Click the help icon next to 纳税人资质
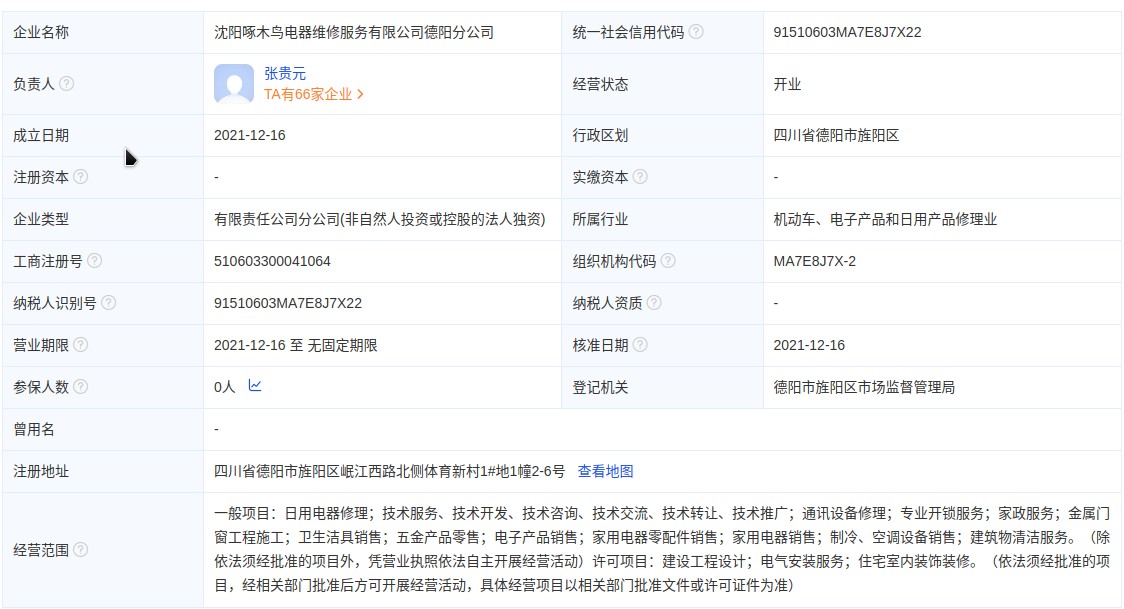The height and width of the screenshot is (609, 1124). tap(654, 303)
